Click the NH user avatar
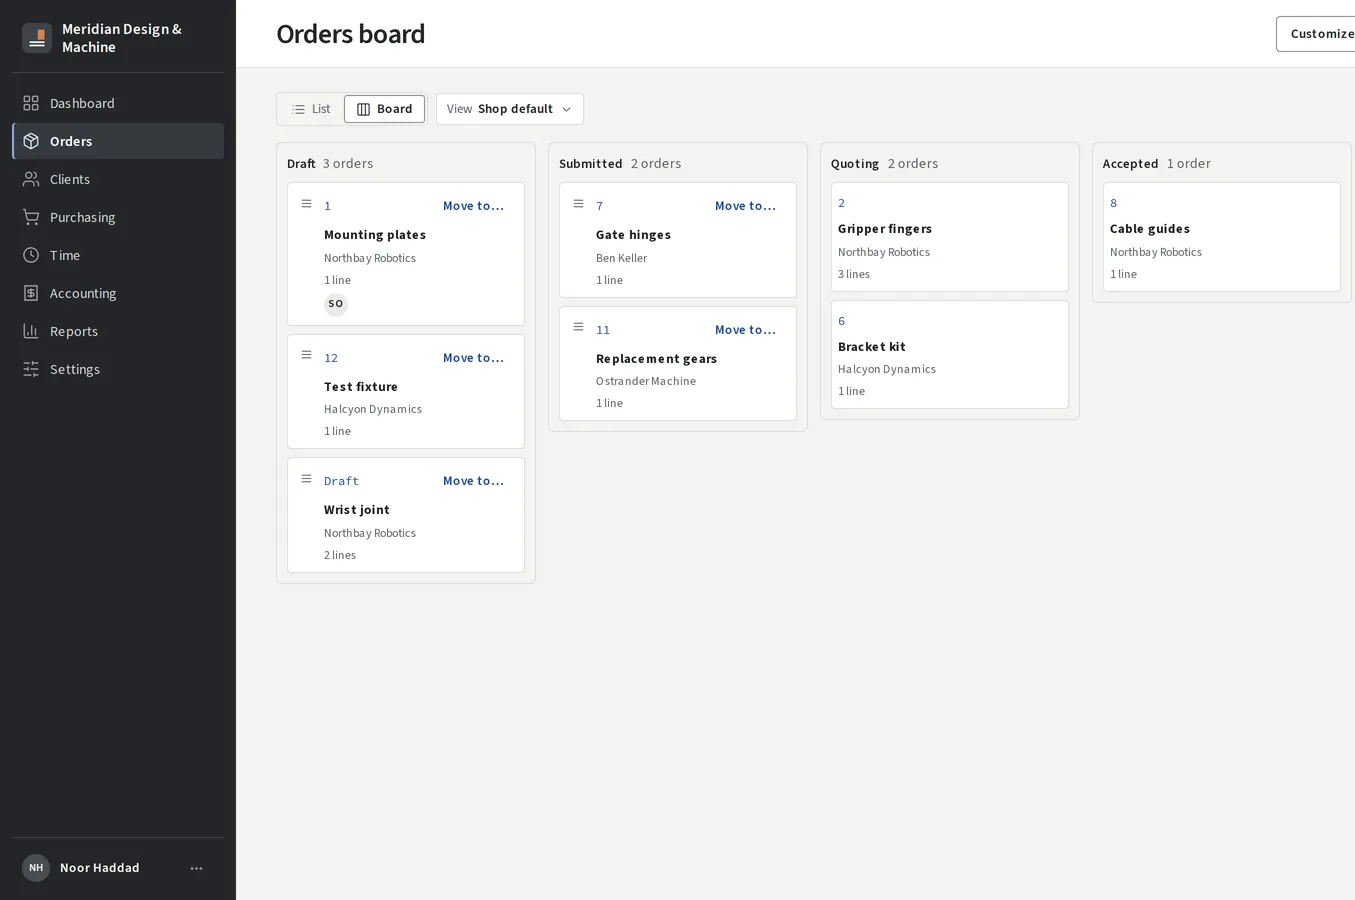Viewport: 1355px width, 900px height. [36, 868]
